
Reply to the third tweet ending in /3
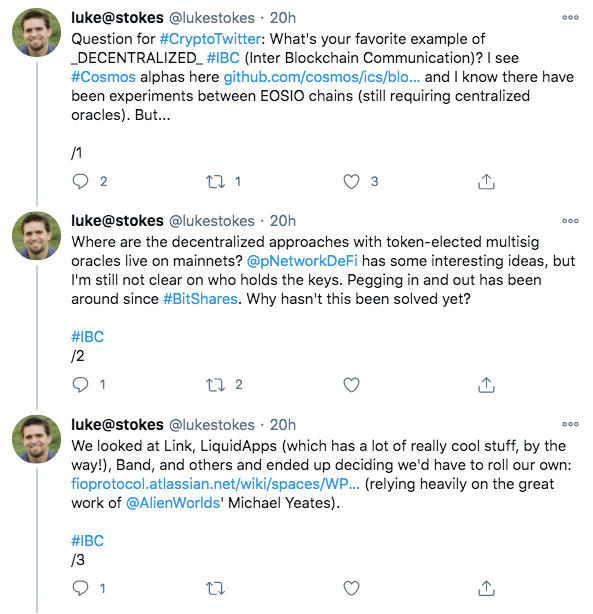click(80, 588)
